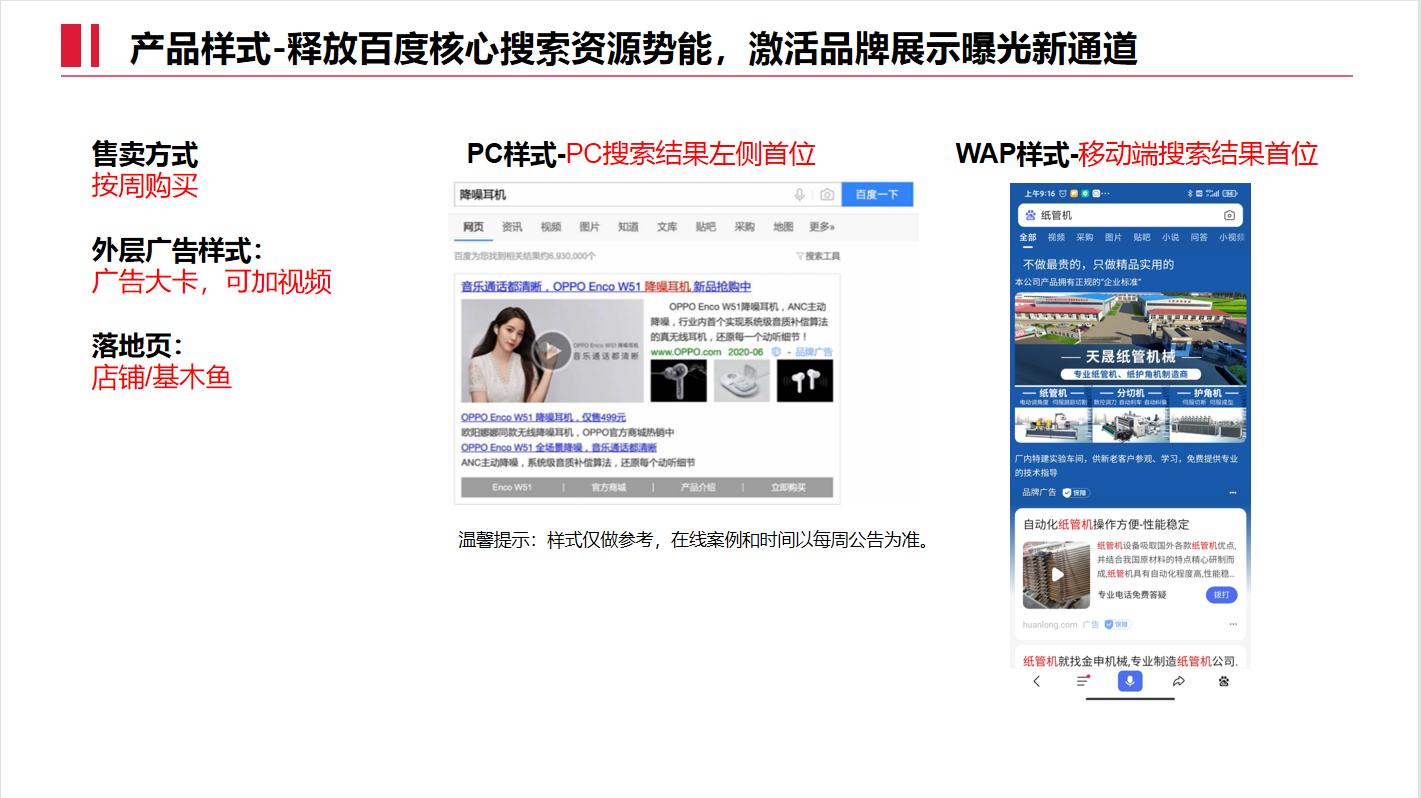Click the PC search box containing 降噪耳机
Viewport: 1421px width, 798px height.
(x=620, y=195)
